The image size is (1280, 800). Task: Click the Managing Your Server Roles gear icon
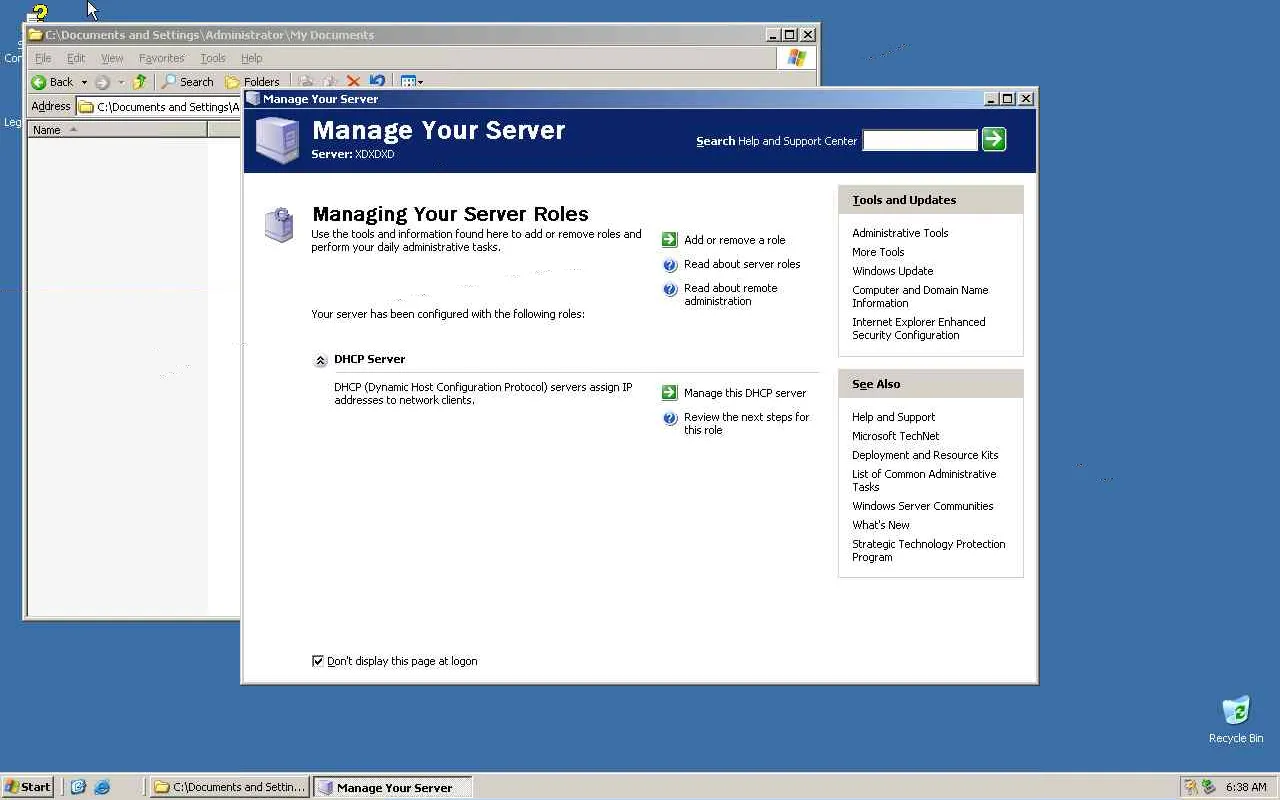[279, 225]
